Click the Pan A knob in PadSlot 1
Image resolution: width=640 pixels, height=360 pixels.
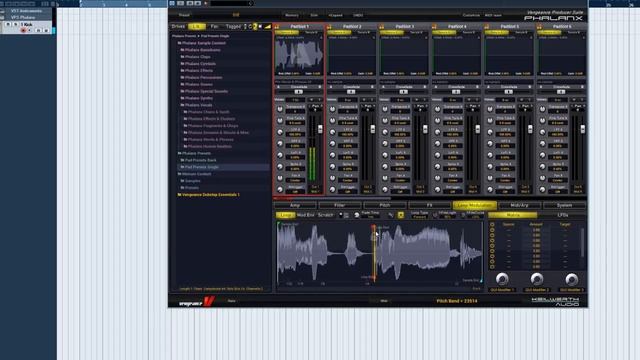(280, 178)
